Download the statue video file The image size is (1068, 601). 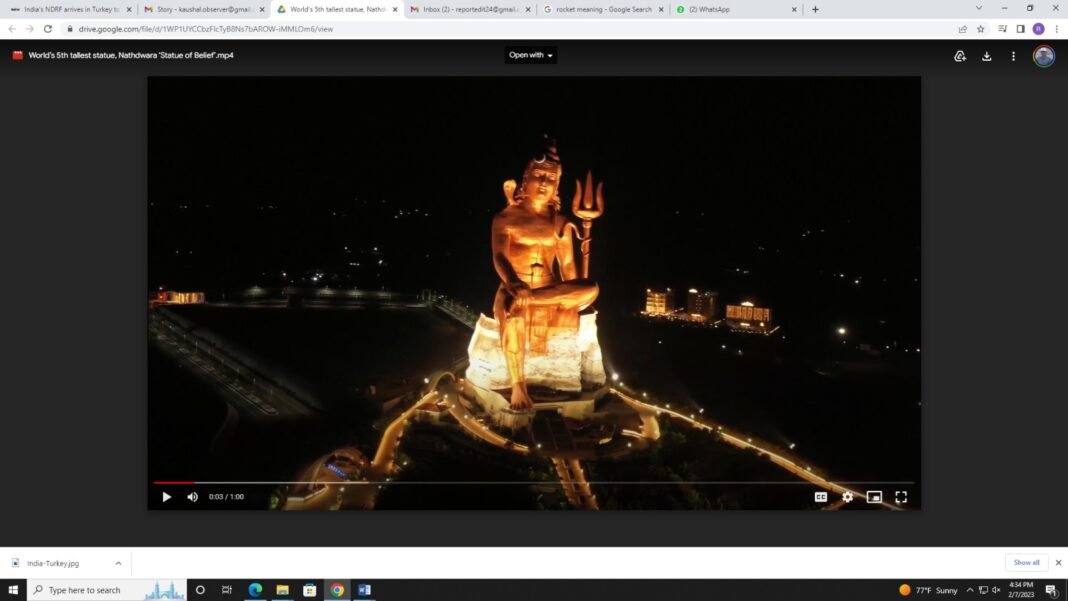(986, 56)
